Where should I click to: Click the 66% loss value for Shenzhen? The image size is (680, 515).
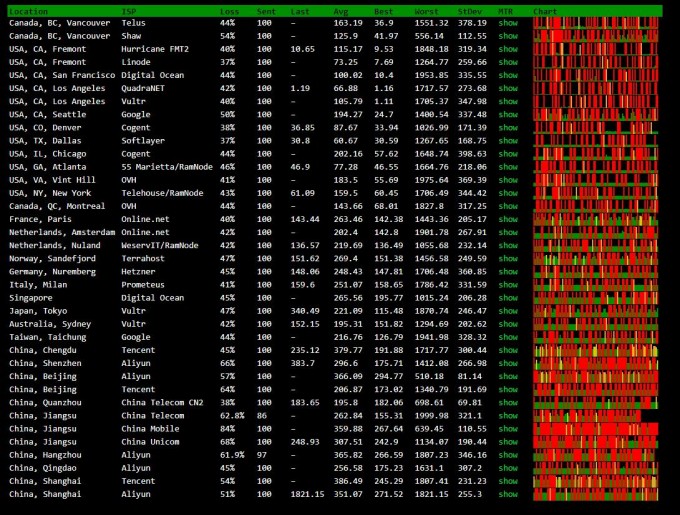click(227, 363)
